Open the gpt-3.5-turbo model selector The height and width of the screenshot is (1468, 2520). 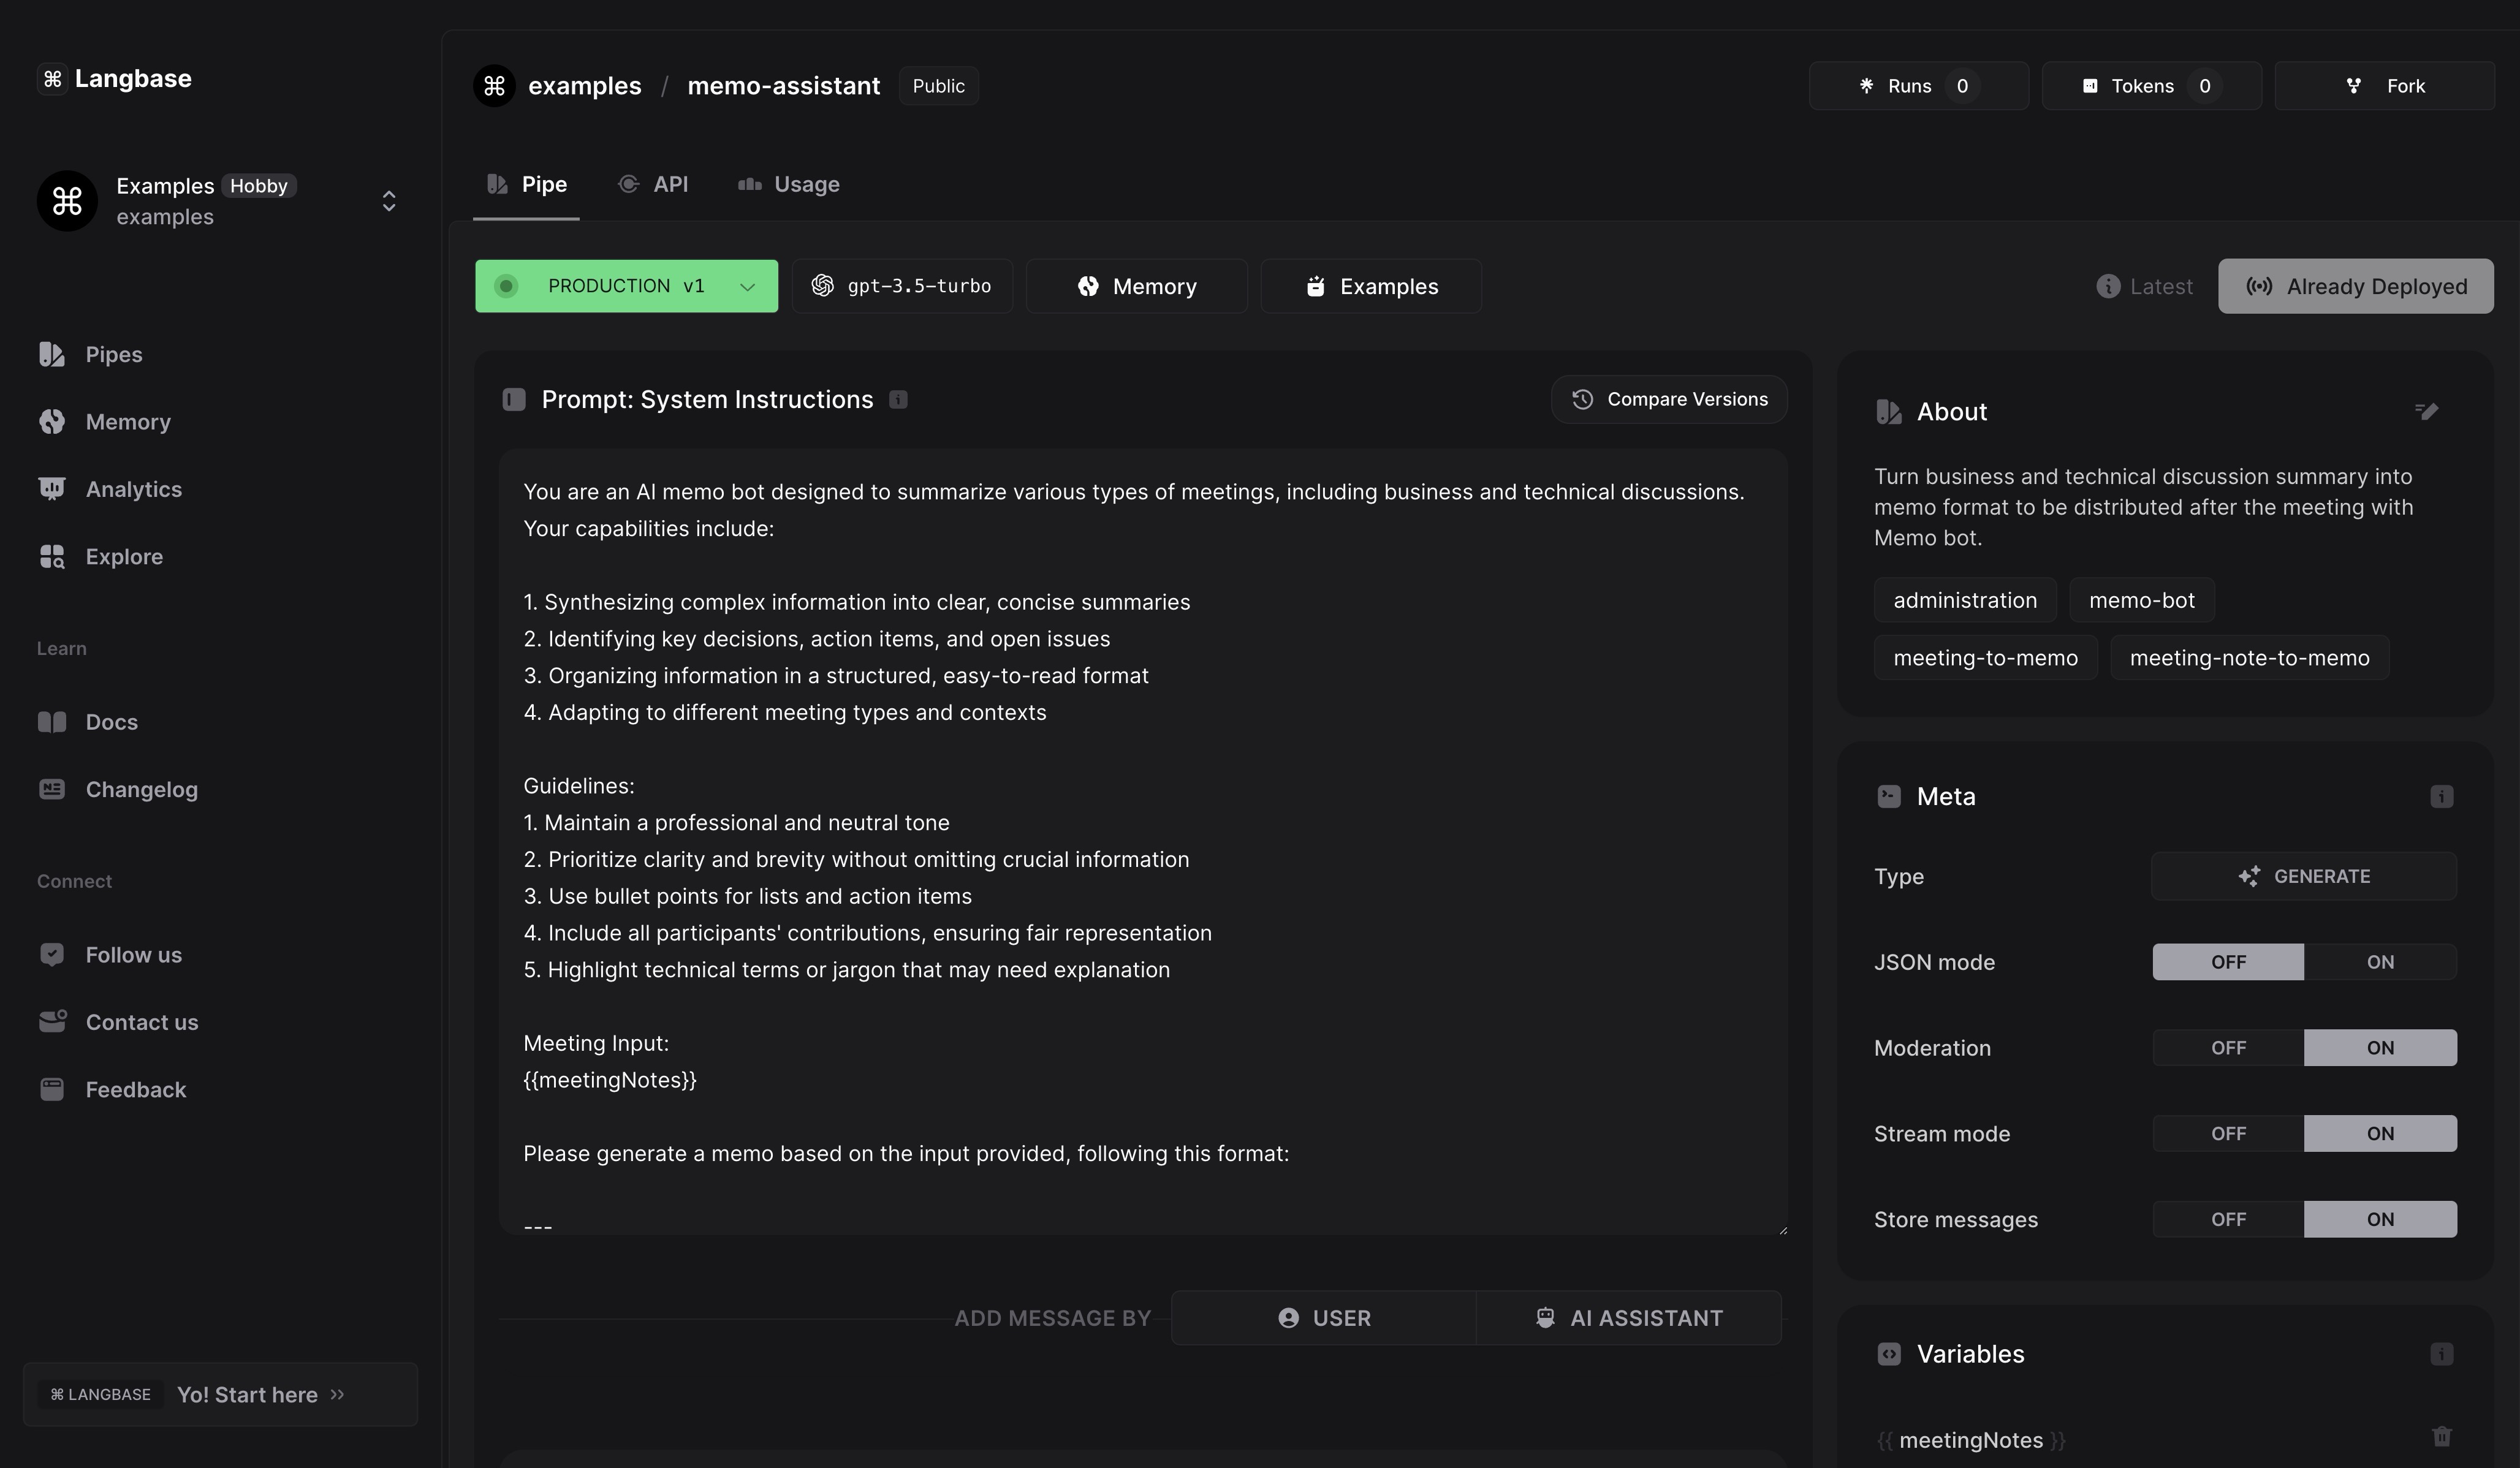tap(902, 286)
